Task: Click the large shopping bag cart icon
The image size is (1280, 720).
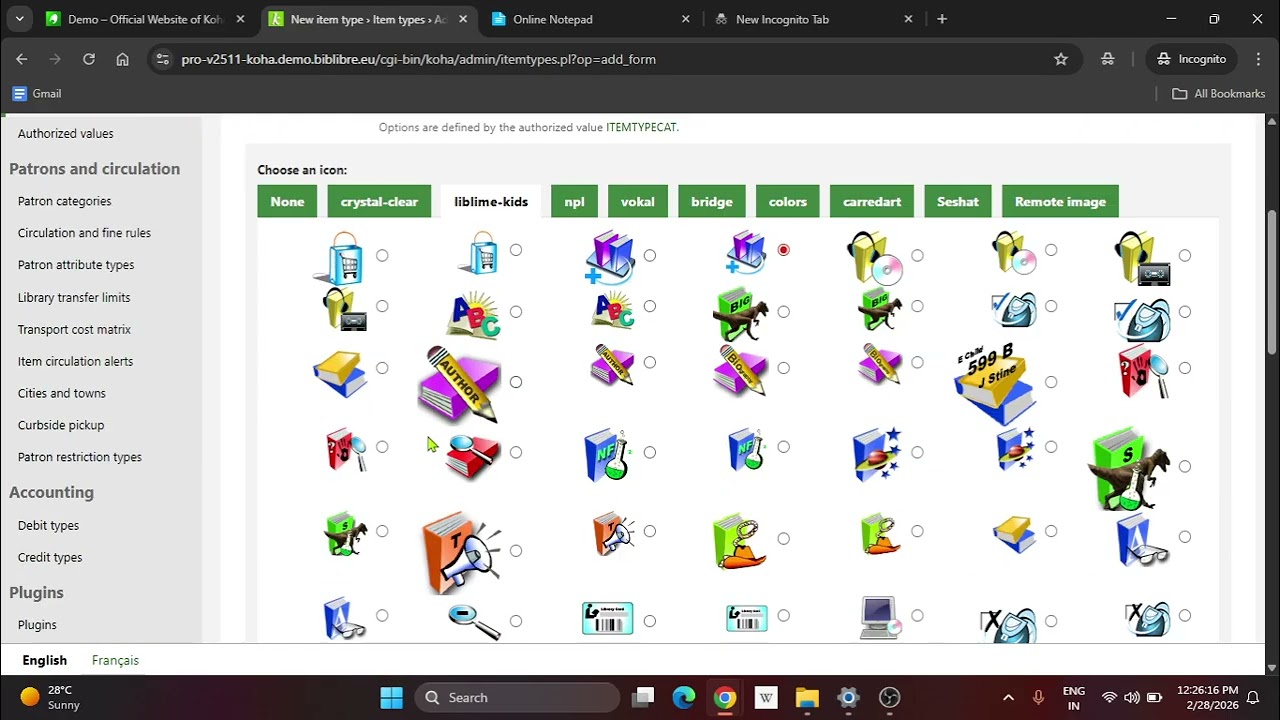Action: 339,258
